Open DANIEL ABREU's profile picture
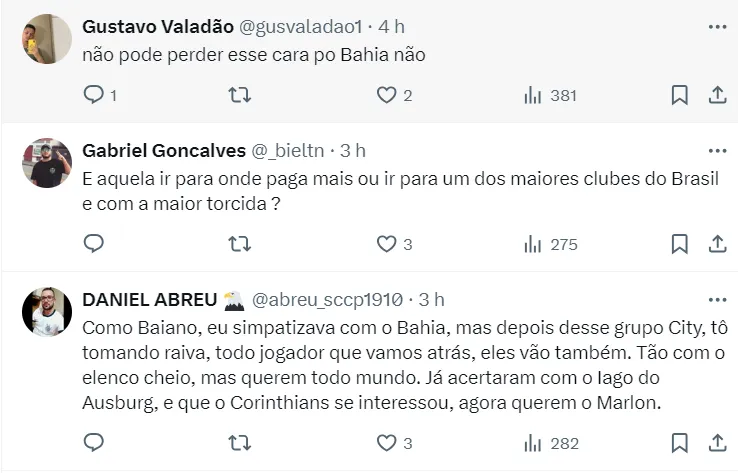 click(x=47, y=312)
